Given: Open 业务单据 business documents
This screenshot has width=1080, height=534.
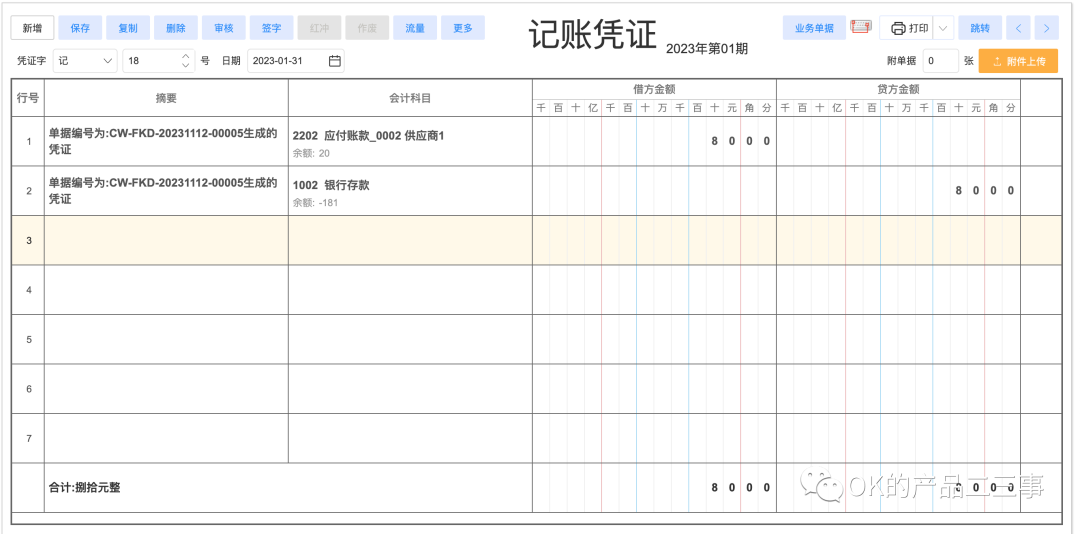Looking at the screenshot, I should [814, 28].
